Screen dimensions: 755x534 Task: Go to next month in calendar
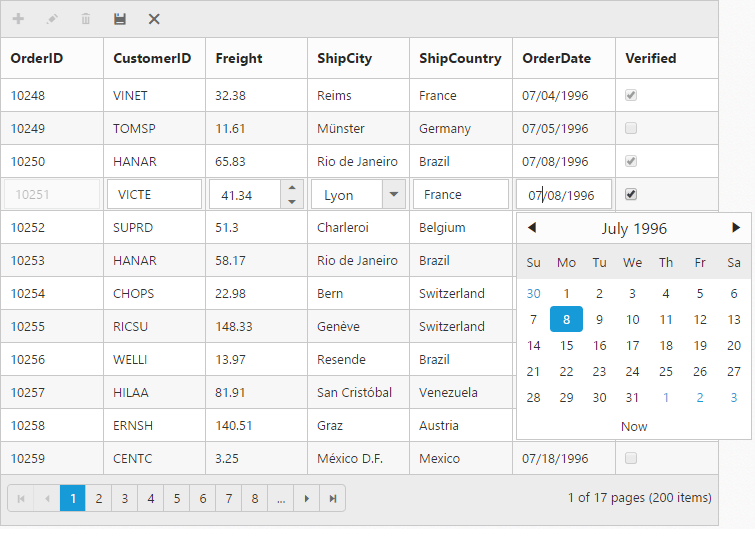[736, 228]
